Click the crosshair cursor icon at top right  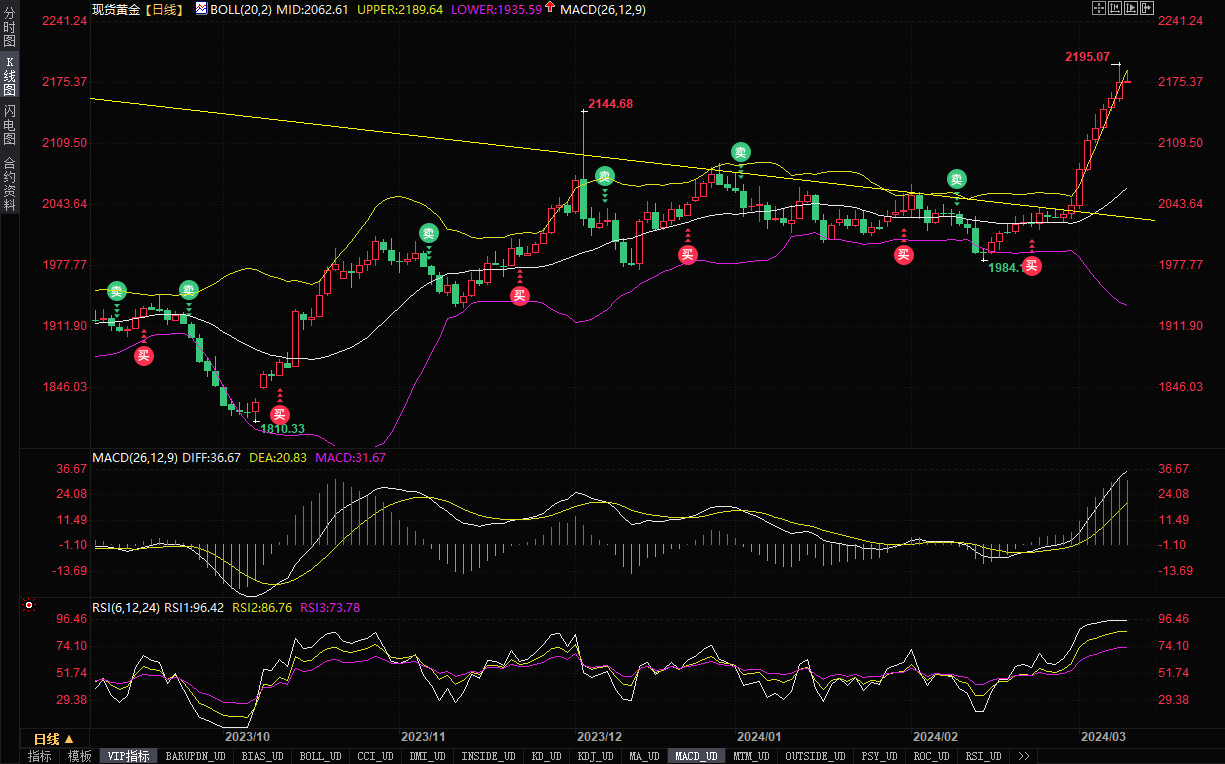pos(1100,8)
